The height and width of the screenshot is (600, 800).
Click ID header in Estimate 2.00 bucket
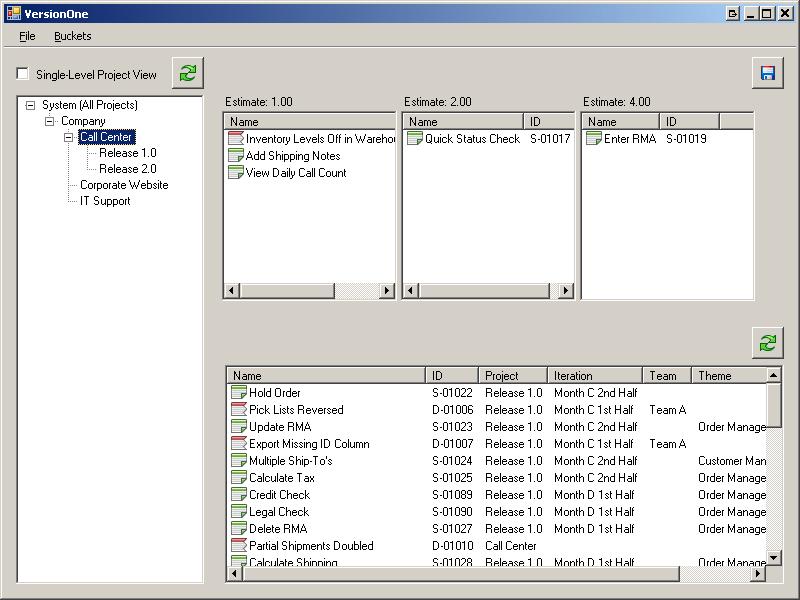point(549,121)
